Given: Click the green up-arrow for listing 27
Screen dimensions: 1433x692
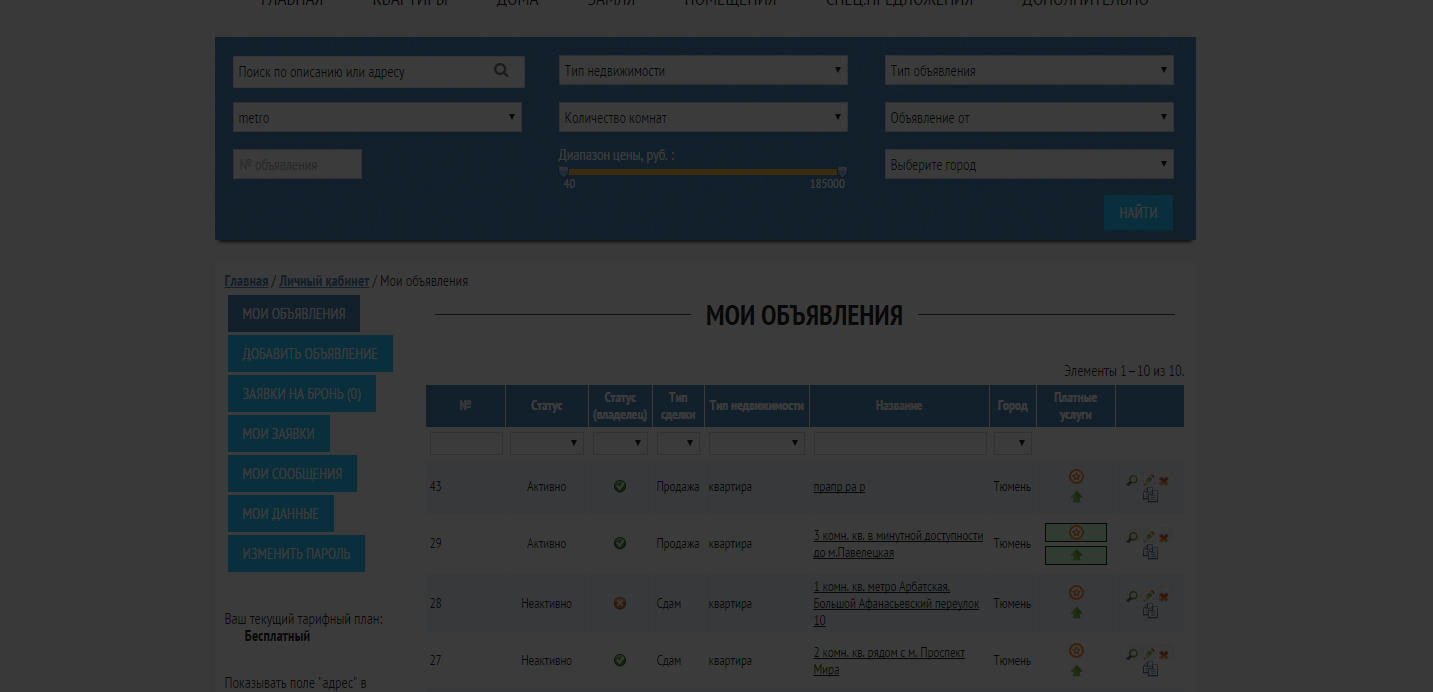Looking at the screenshot, I should (1076, 670).
